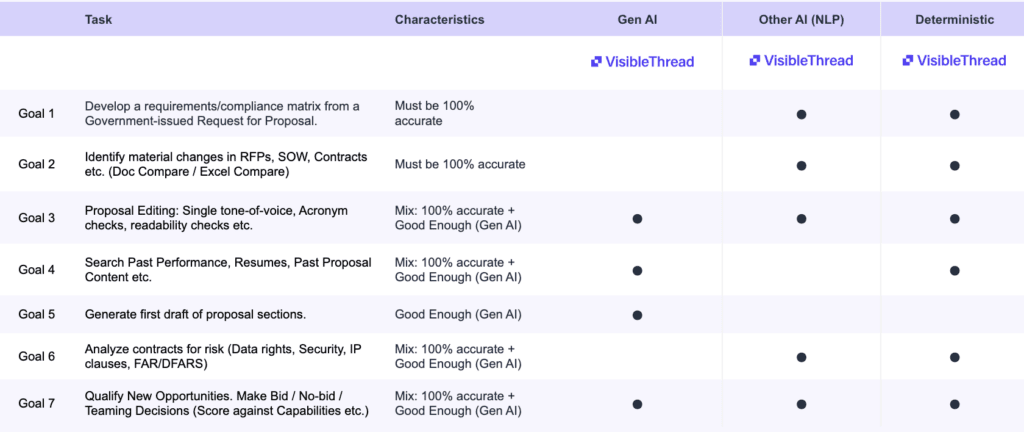Click the Goal 7 row label

pyautogui.click(x=37, y=404)
